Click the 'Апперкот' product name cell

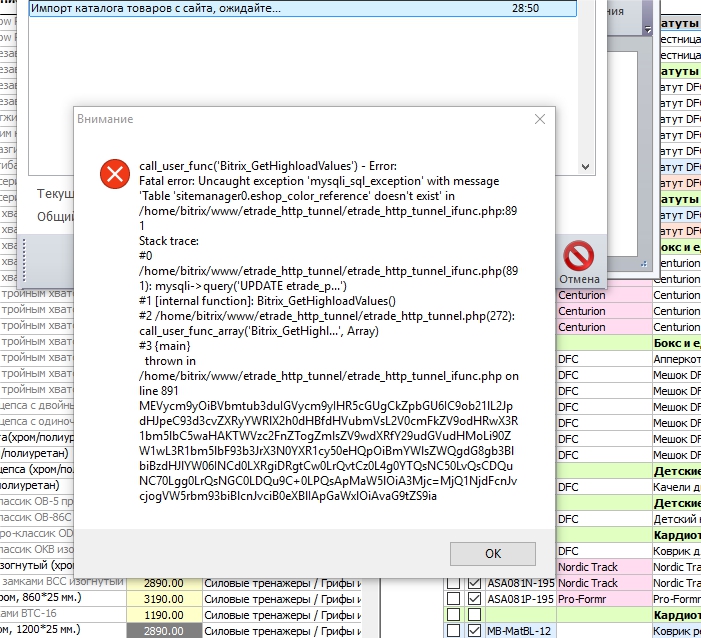[x=677, y=359]
